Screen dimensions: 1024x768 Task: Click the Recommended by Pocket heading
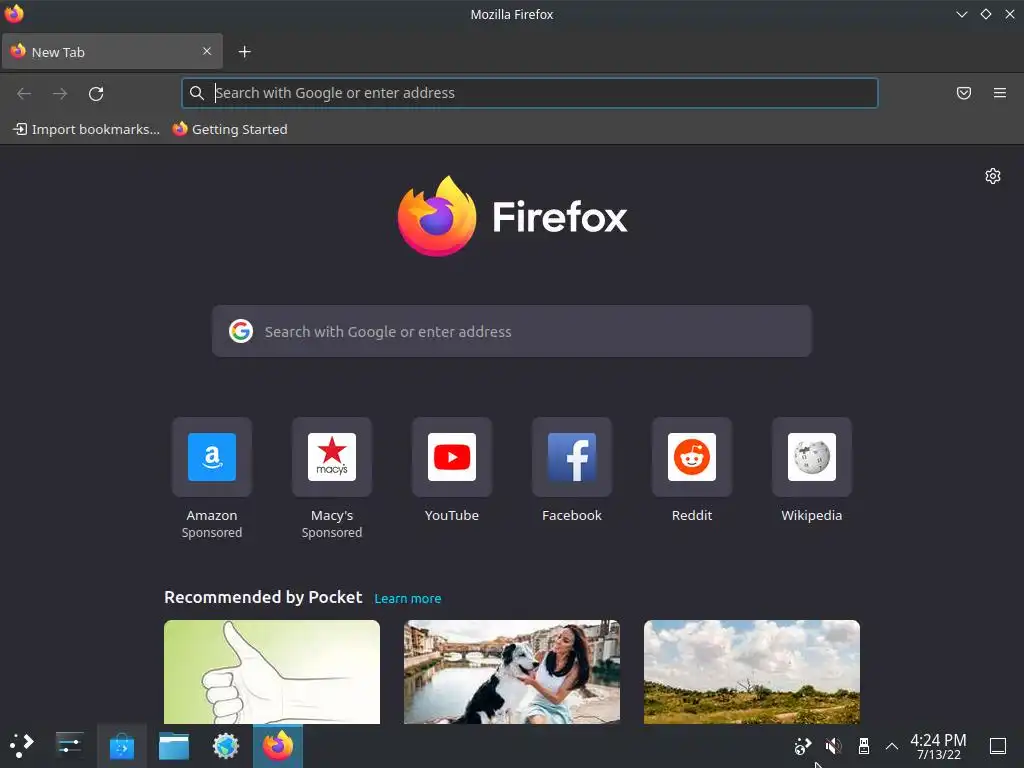click(263, 597)
